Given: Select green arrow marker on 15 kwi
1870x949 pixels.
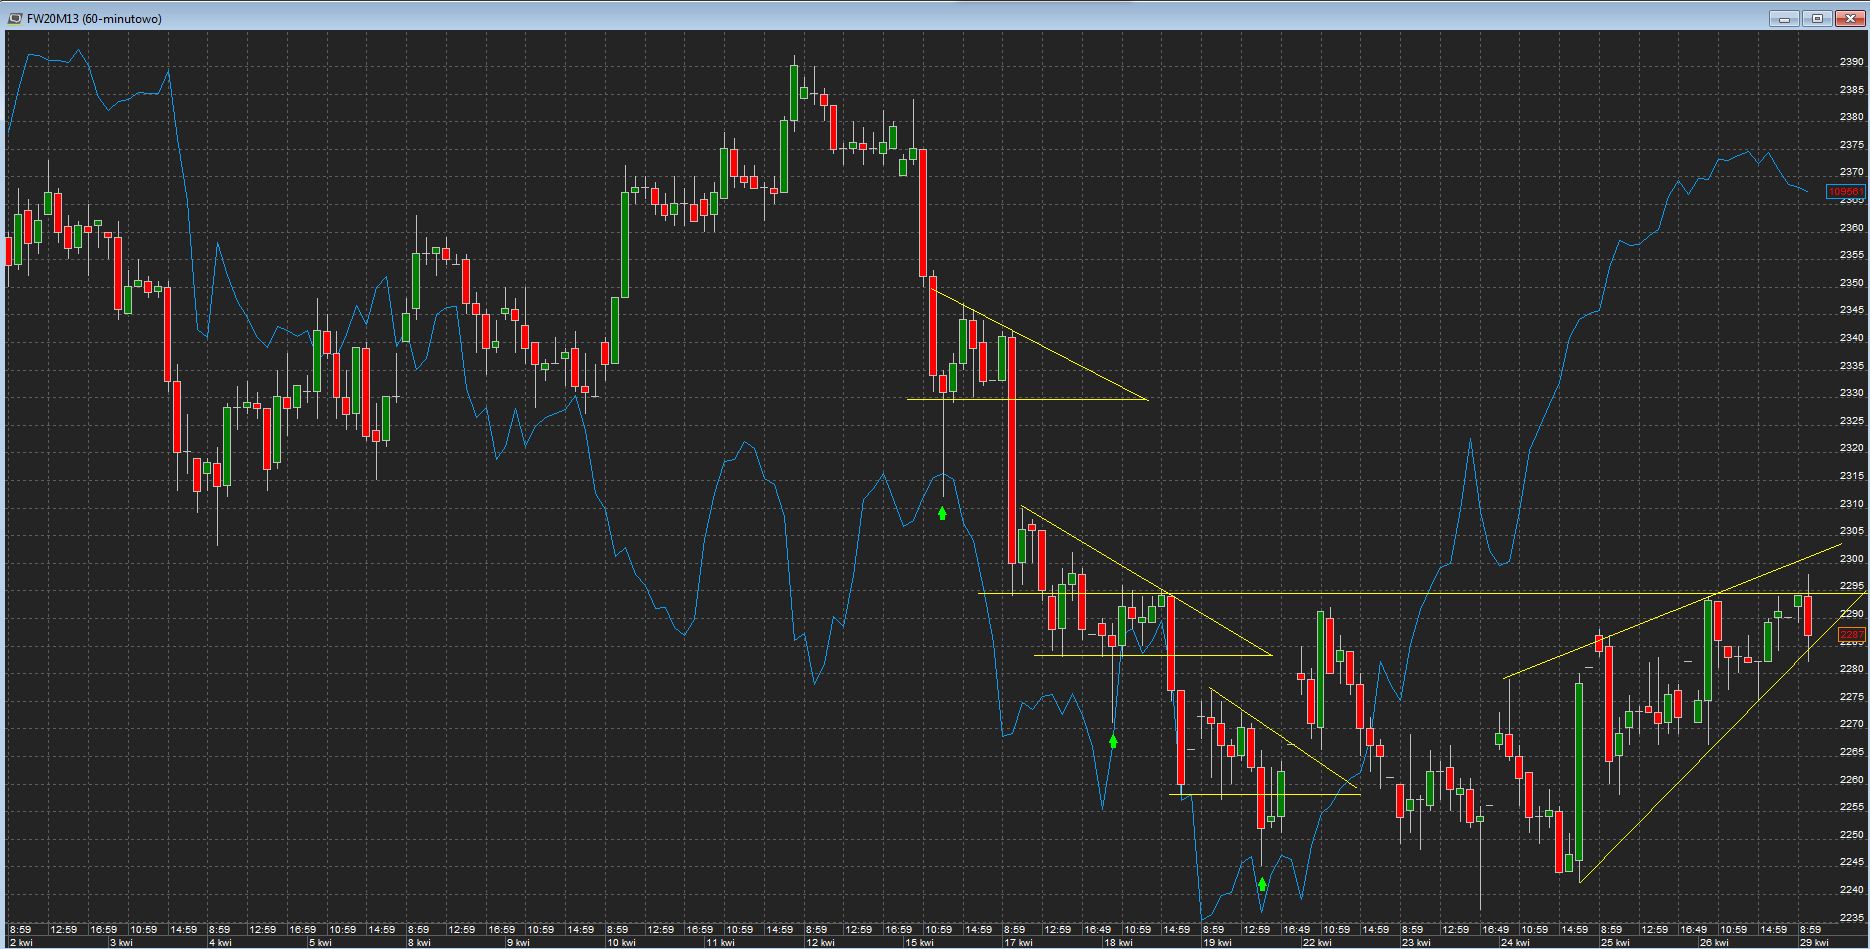Looking at the screenshot, I should (x=942, y=513).
